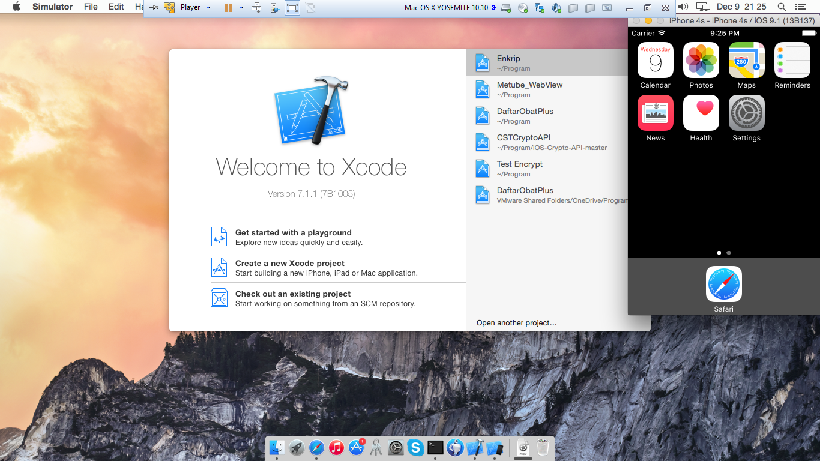Open the Enkrip recent project
This screenshot has width=820, height=462.
pos(546,63)
